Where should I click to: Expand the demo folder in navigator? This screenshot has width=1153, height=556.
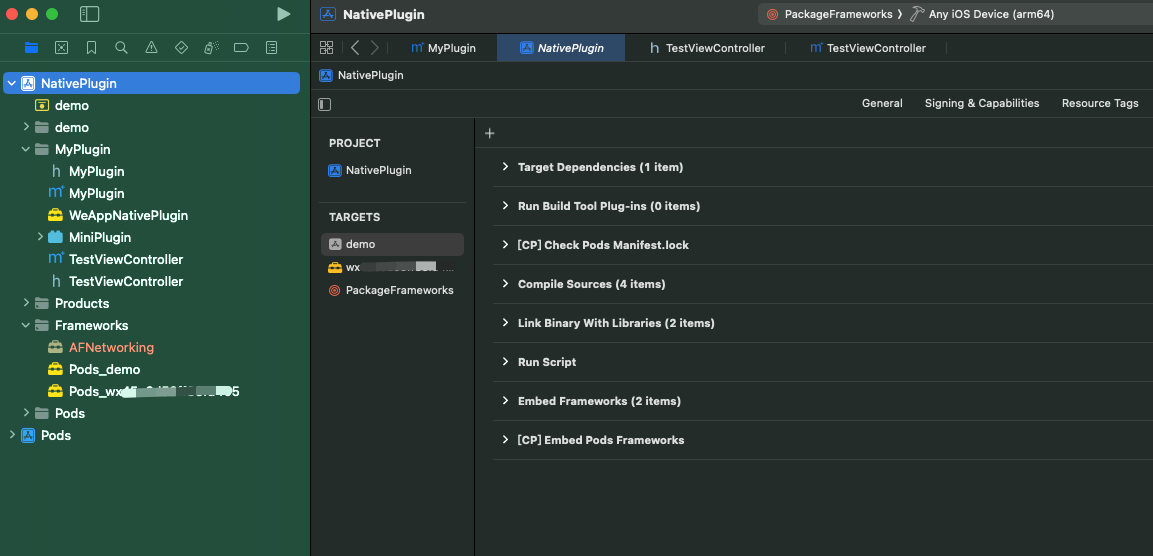pyautogui.click(x=26, y=127)
